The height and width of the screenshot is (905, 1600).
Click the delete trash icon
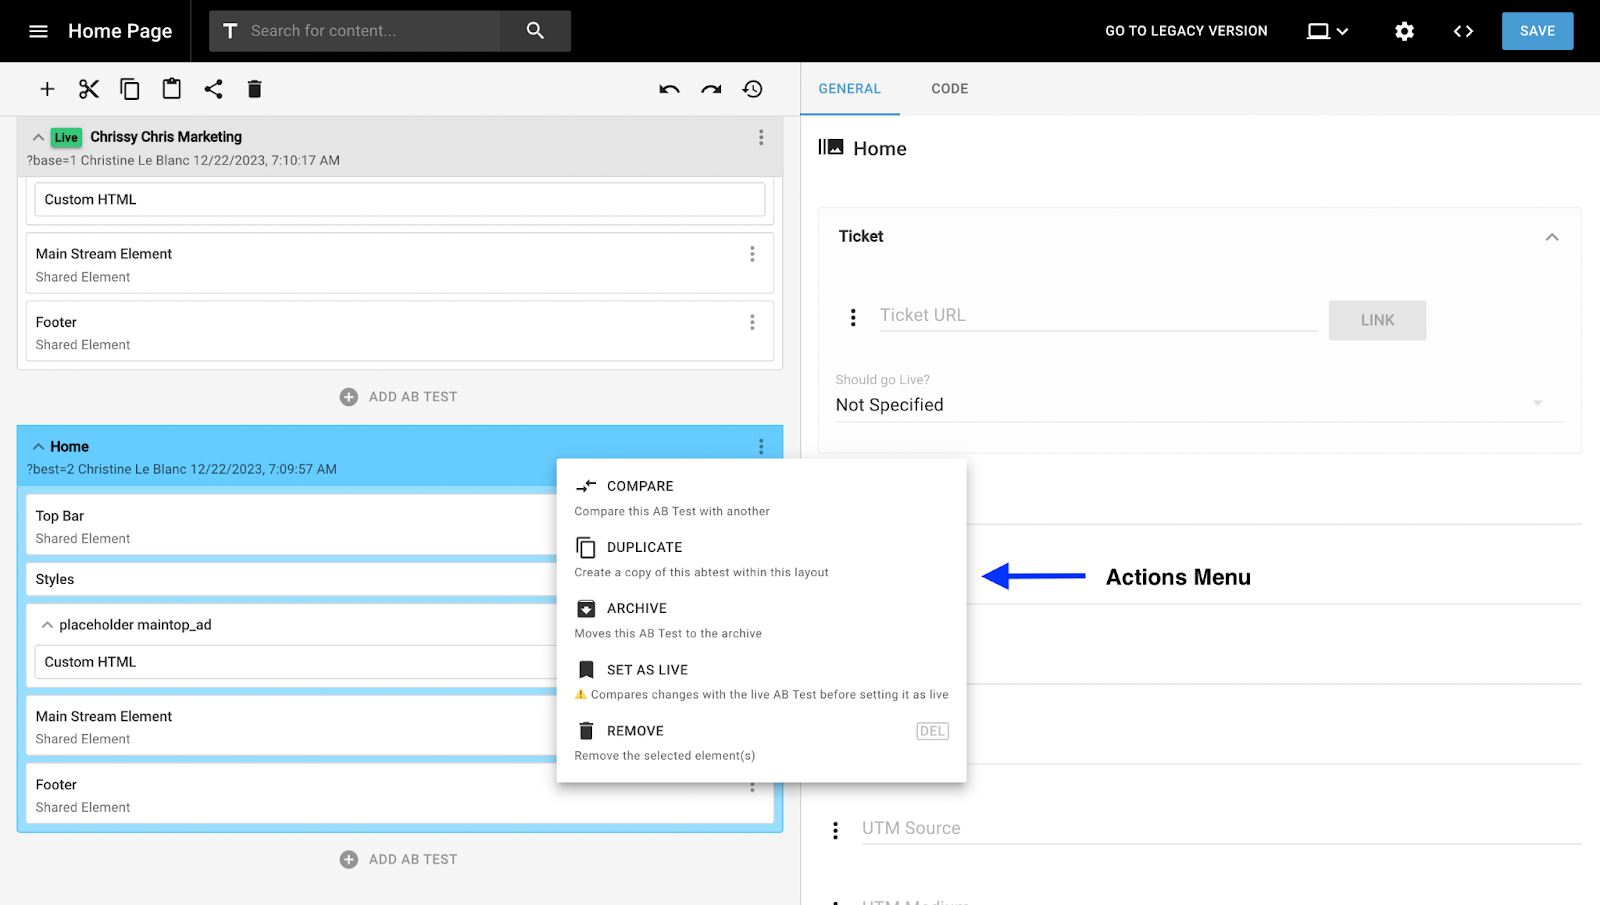click(254, 88)
